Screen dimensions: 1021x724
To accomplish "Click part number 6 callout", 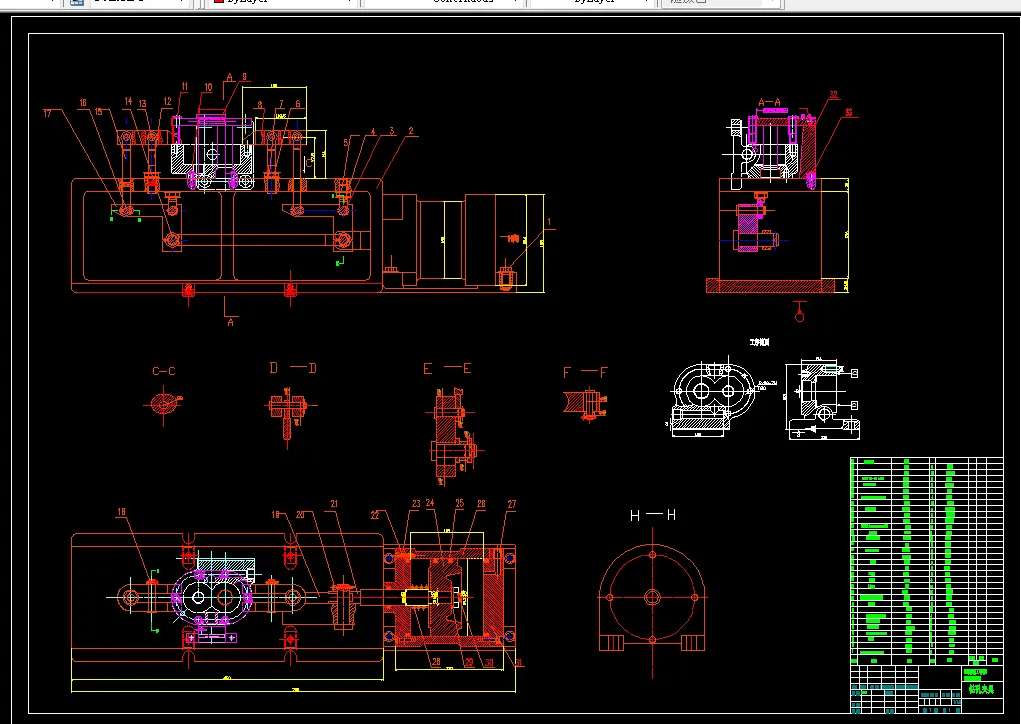I will click(298, 104).
